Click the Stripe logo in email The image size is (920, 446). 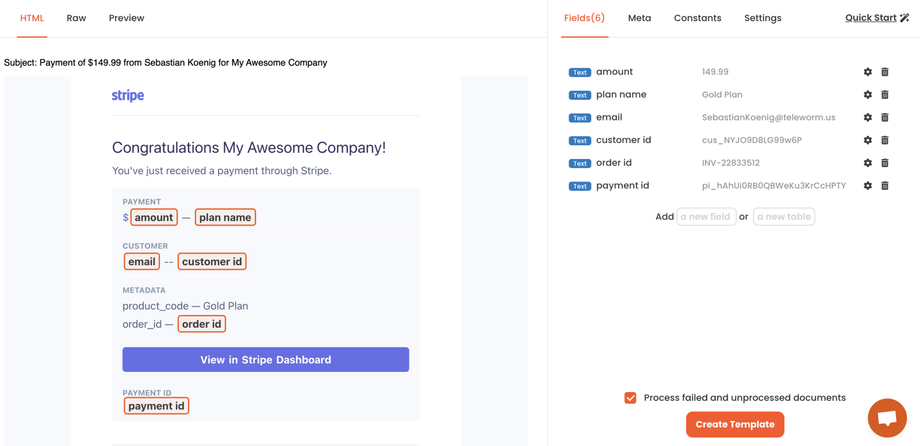point(128,96)
